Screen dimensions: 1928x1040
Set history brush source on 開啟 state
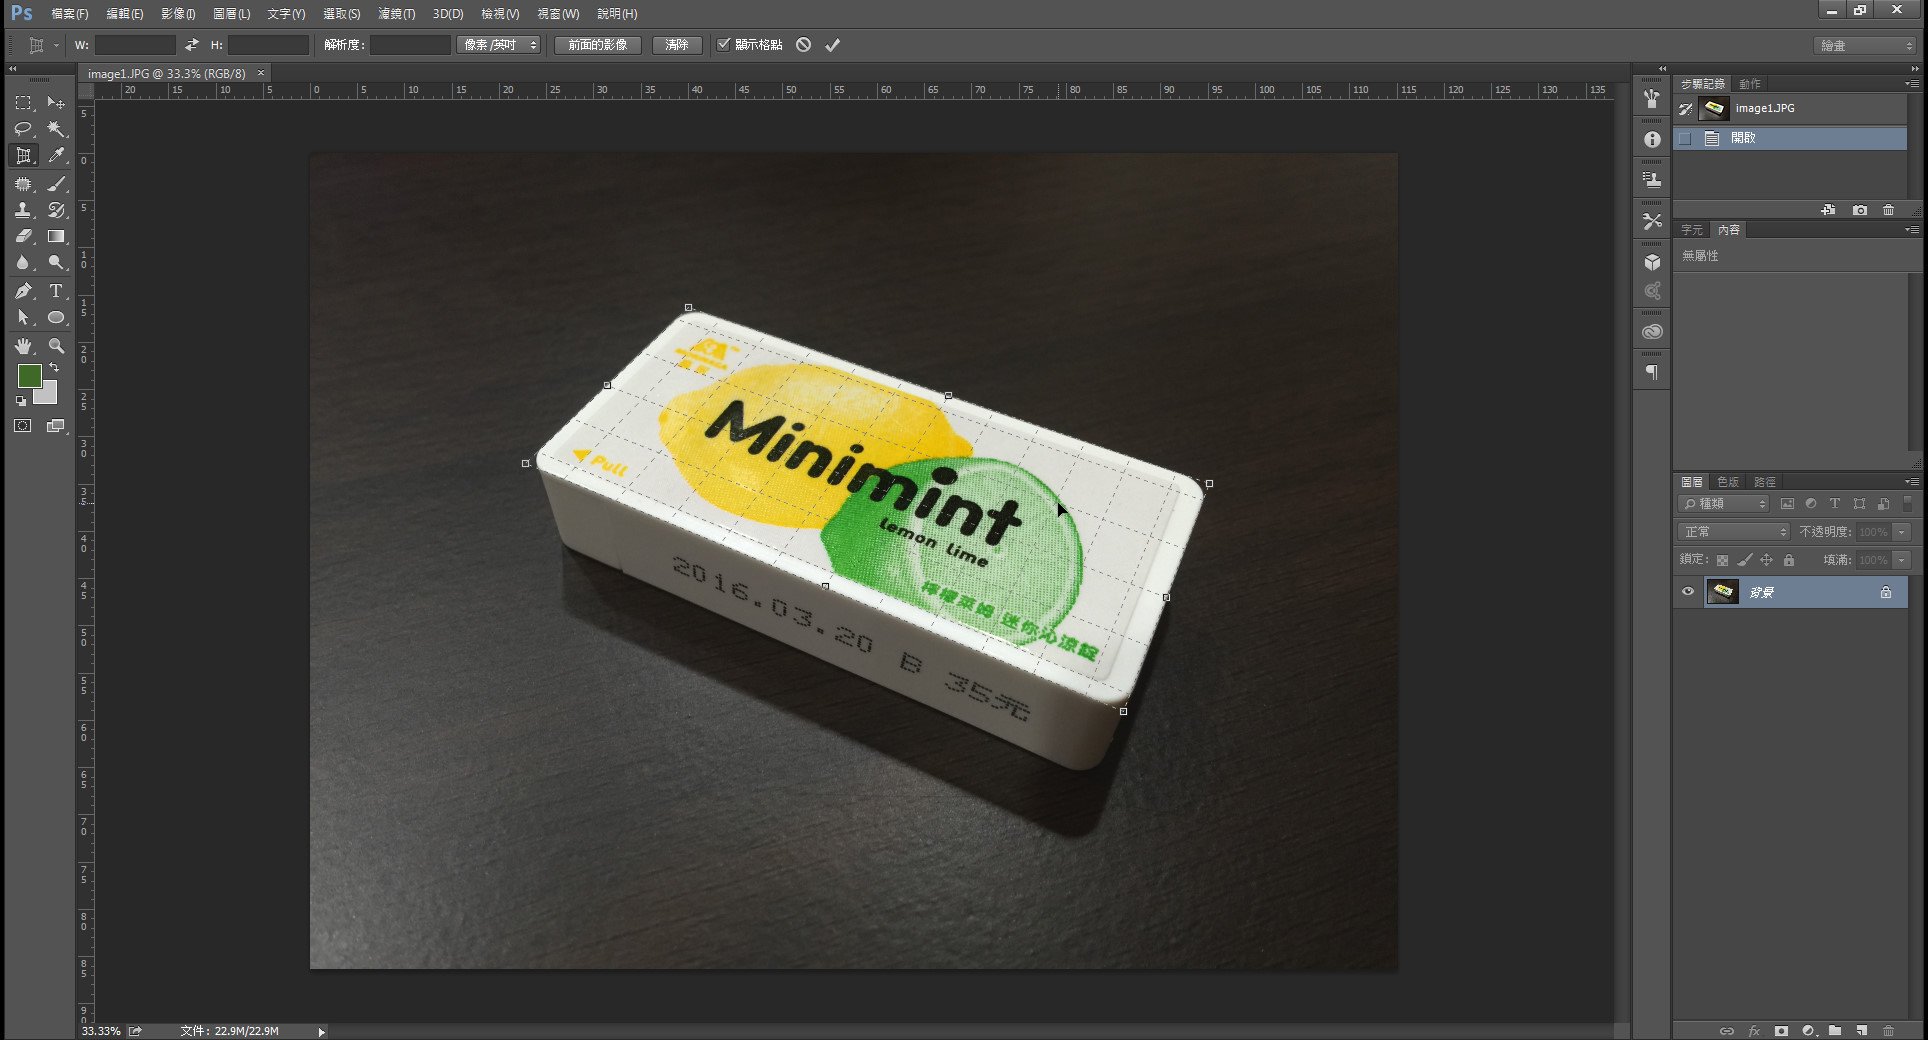pos(1686,138)
